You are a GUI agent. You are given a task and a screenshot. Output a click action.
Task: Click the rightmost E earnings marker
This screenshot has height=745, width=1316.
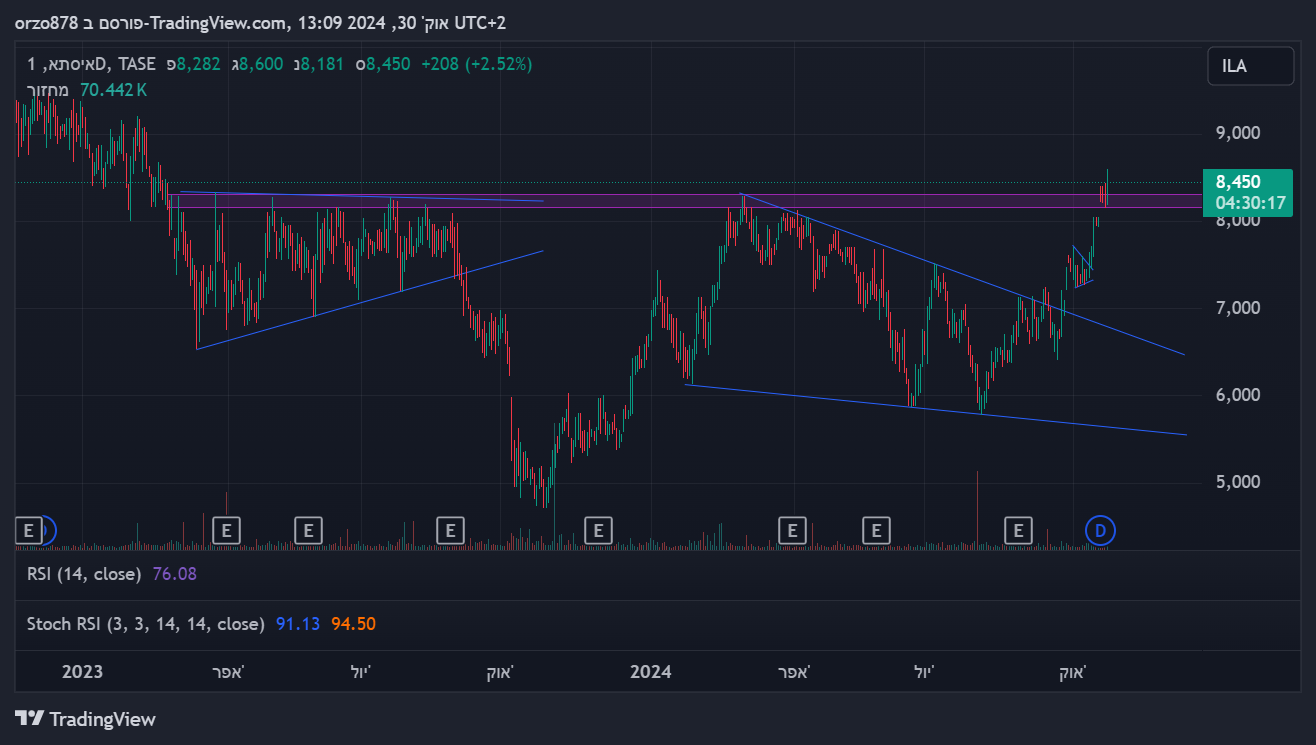(x=1019, y=530)
